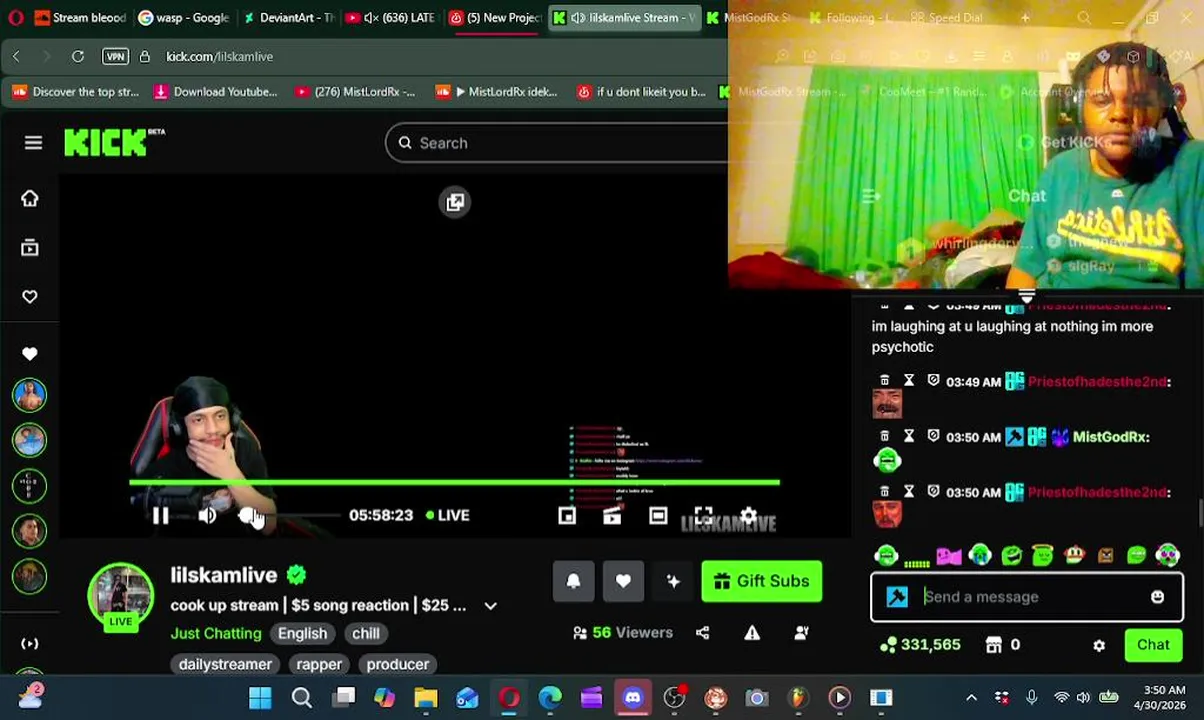Image resolution: width=1204 pixels, height=720 pixels.
Task: Open Windows taskbar search
Action: pyautogui.click(x=301, y=697)
